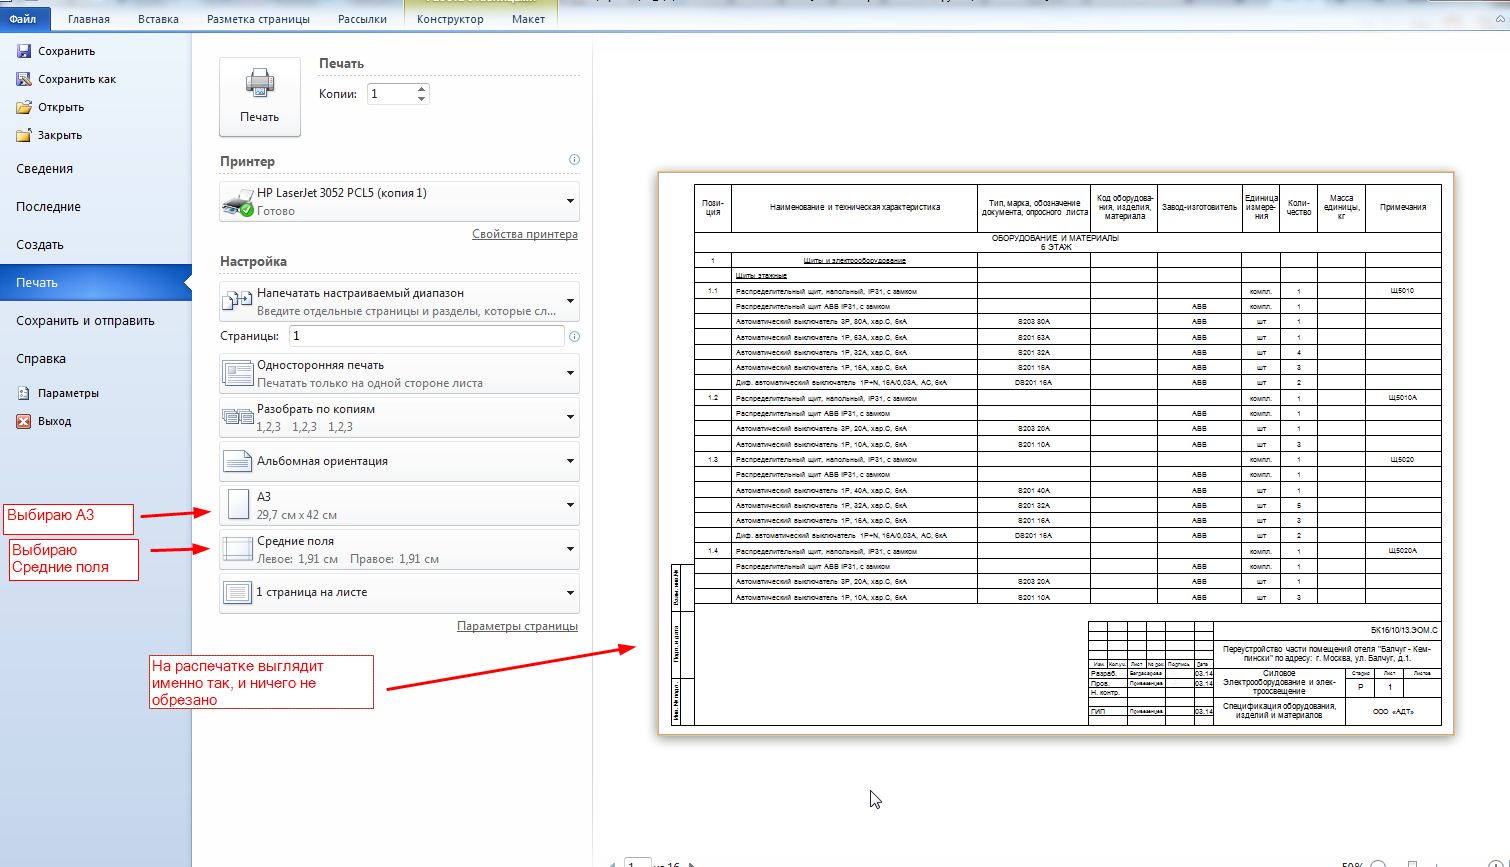Open the Средние поля margins dropdown
Viewport: 1510px width, 867px height.
pos(399,549)
